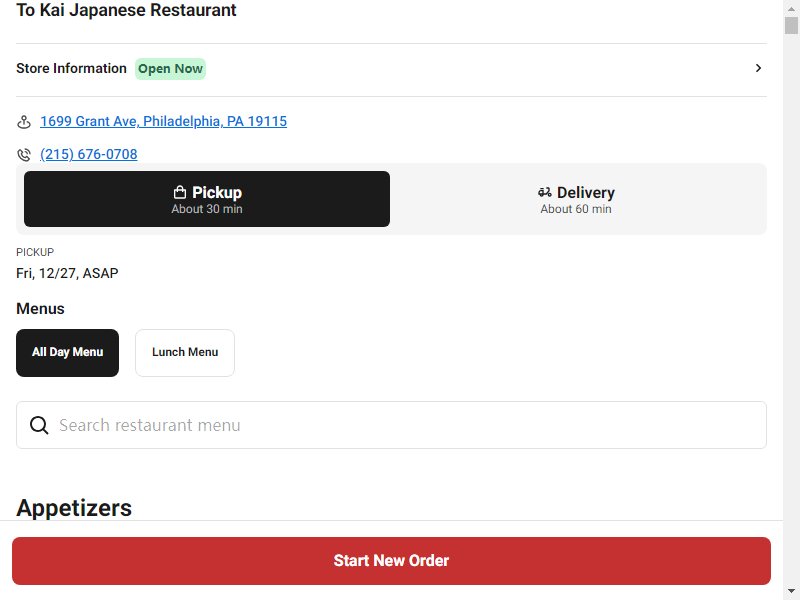Click the location pin icon beside address

click(23, 122)
